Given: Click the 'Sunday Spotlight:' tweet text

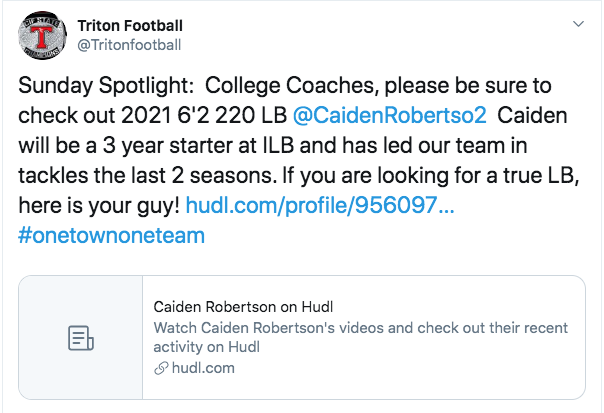Looking at the screenshot, I should [x=106, y=86].
